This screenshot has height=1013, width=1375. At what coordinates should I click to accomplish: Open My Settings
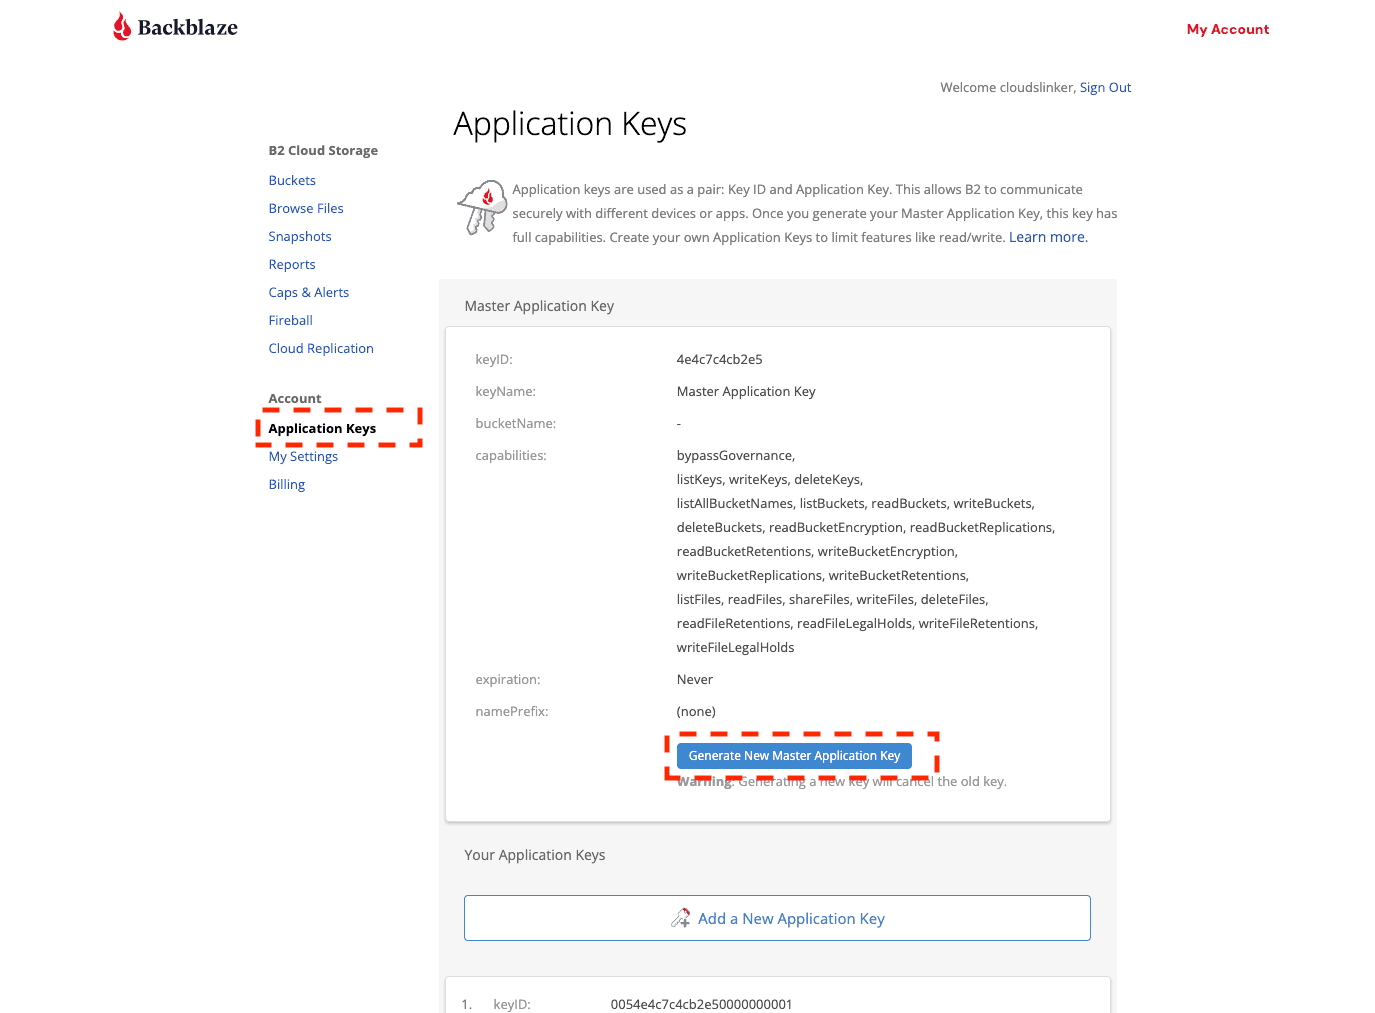(x=303, y=456)
